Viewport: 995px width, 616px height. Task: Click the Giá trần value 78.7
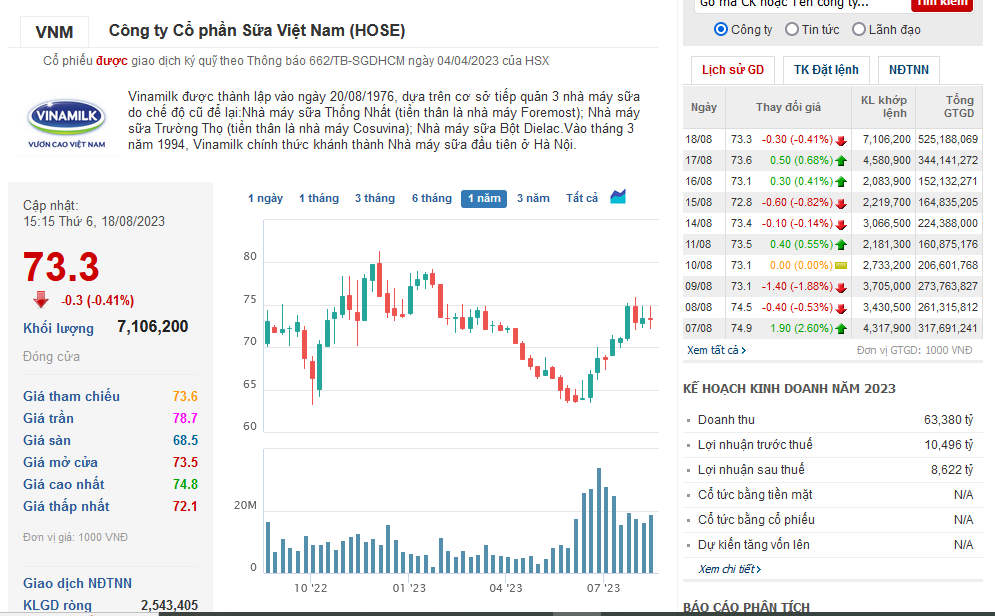pyautogui.click(x=185, y=419)
